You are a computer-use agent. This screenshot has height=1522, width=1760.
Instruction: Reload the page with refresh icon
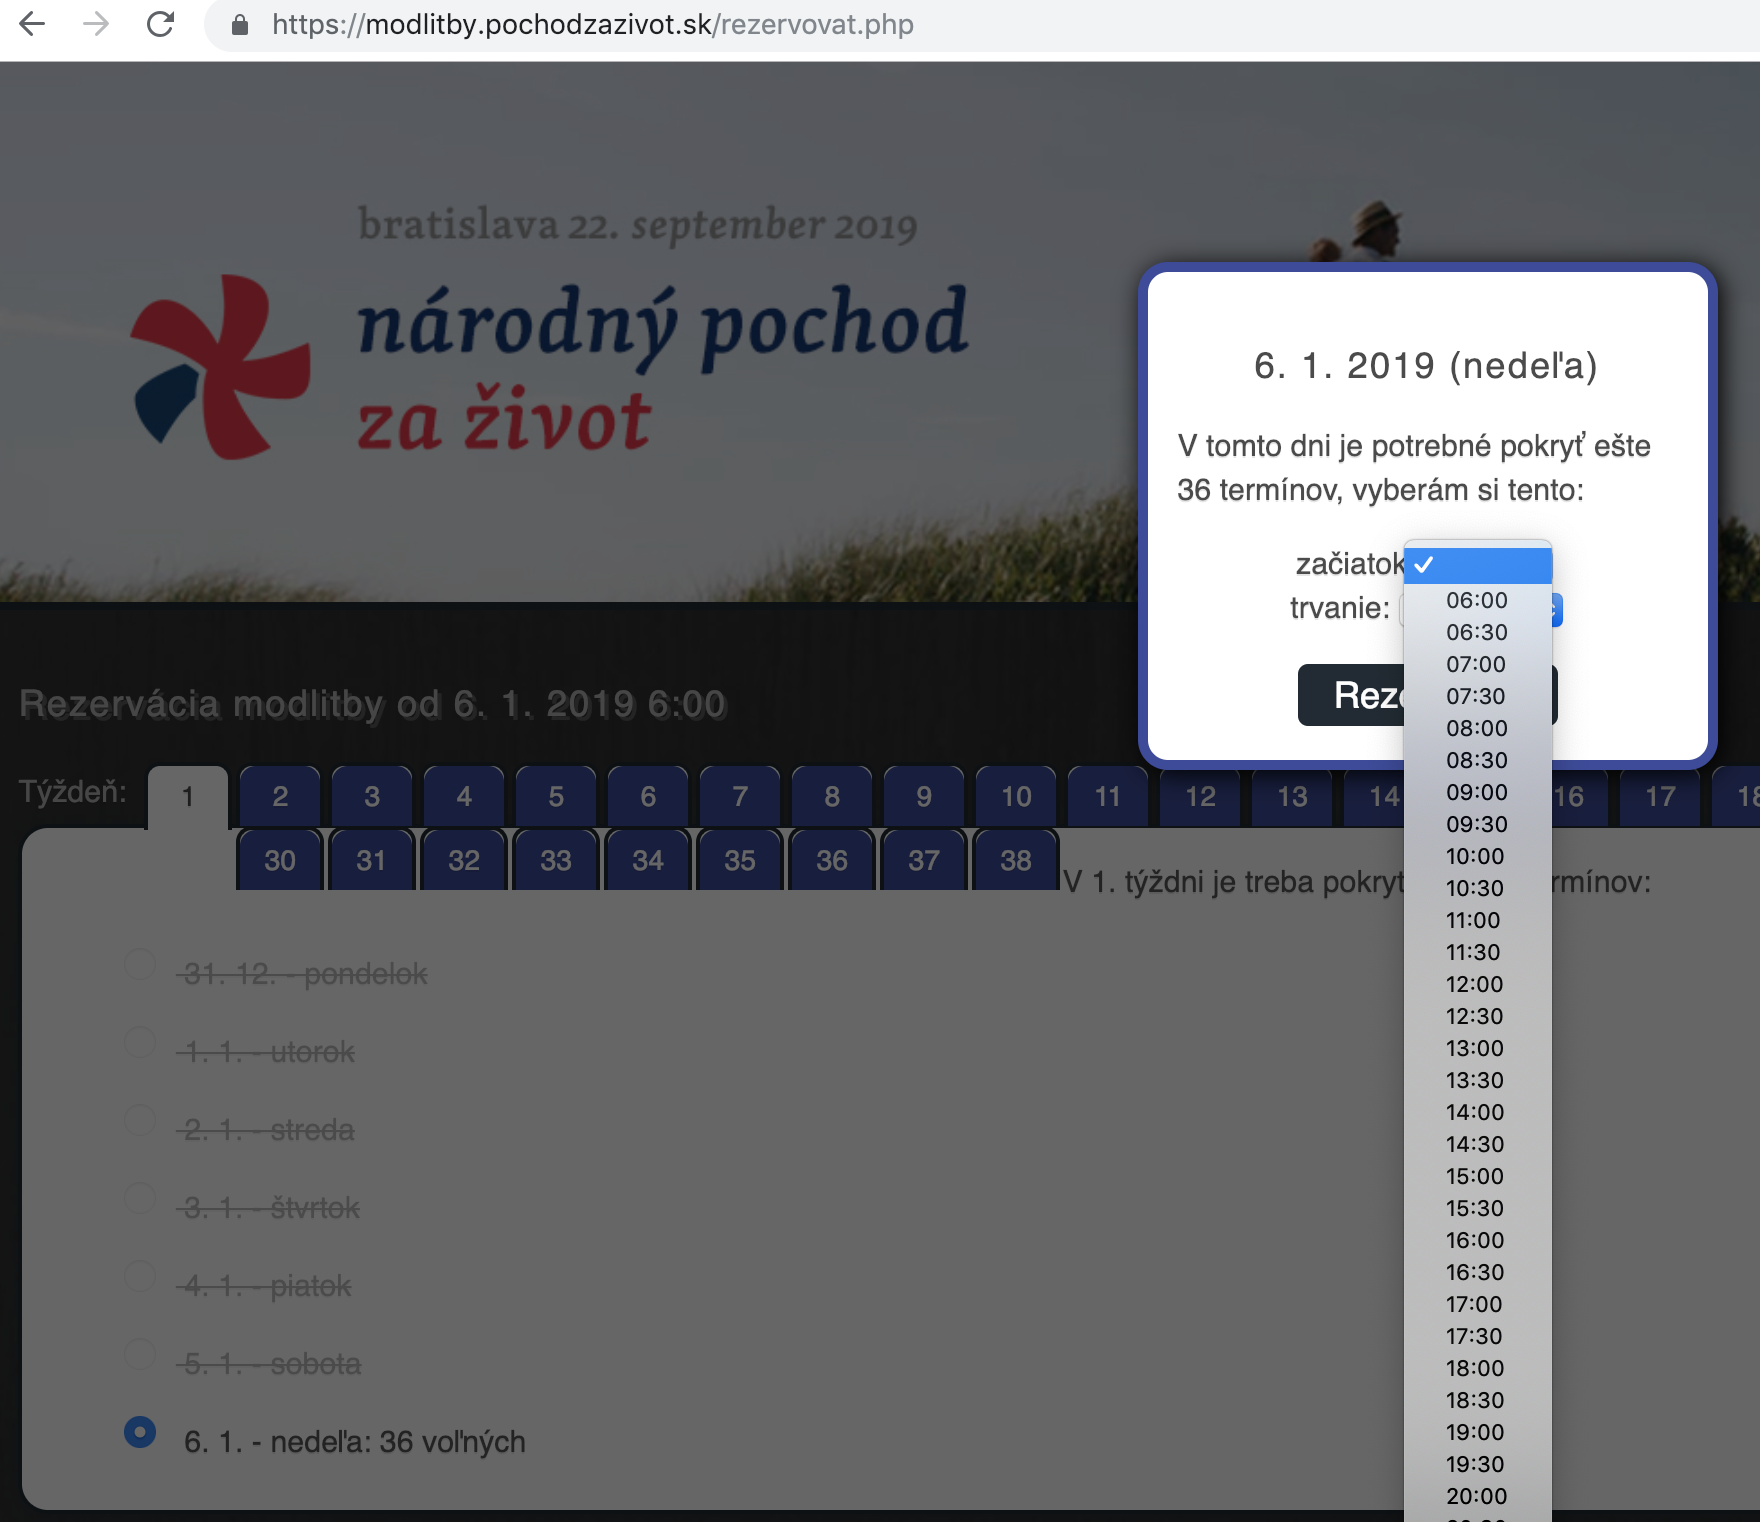tap(160, 24)
